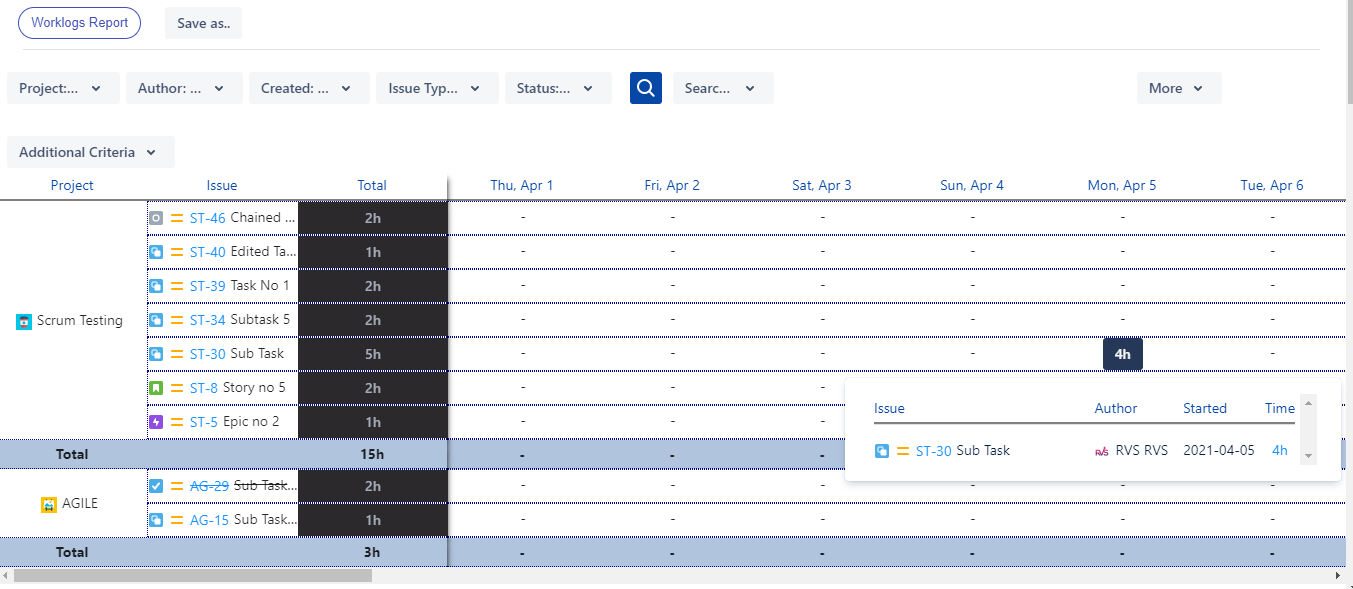Click the Worklogs Report button
Screen dimensions: 1353x589
pyautogui.click(x=80, y=23)
